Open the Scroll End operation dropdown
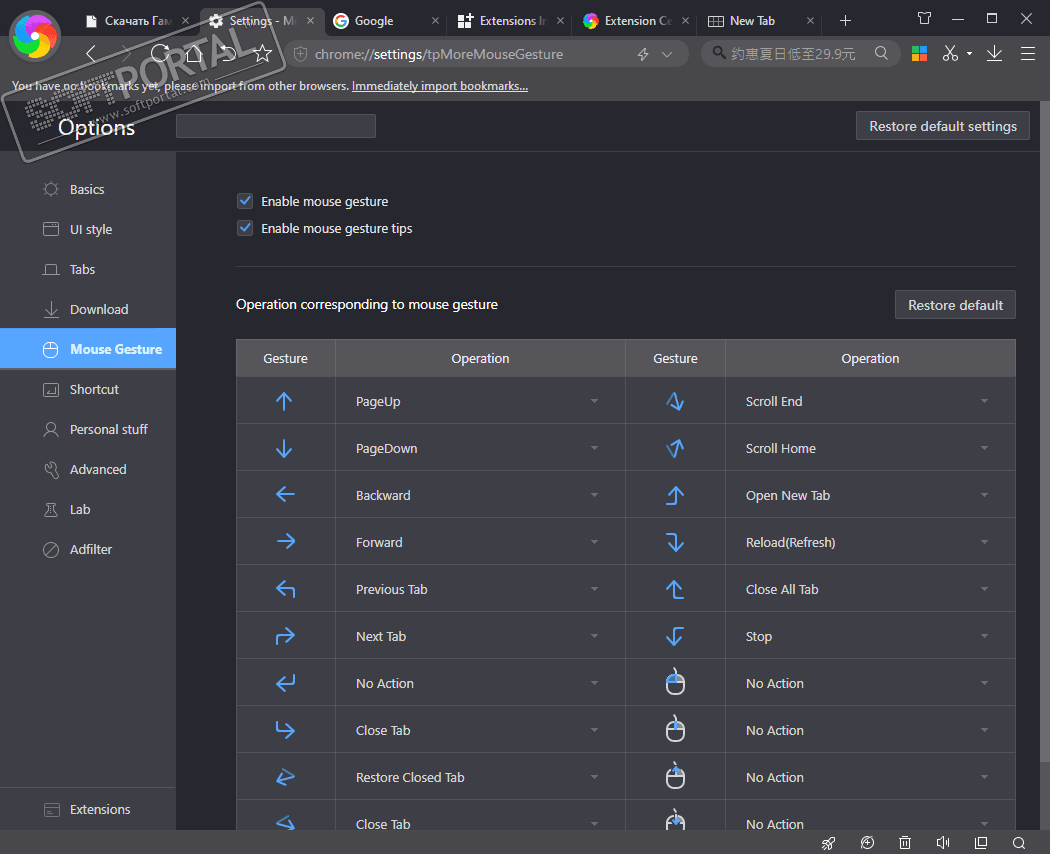Viewport: 1050px width, 854px height. [x=870, y=401]
